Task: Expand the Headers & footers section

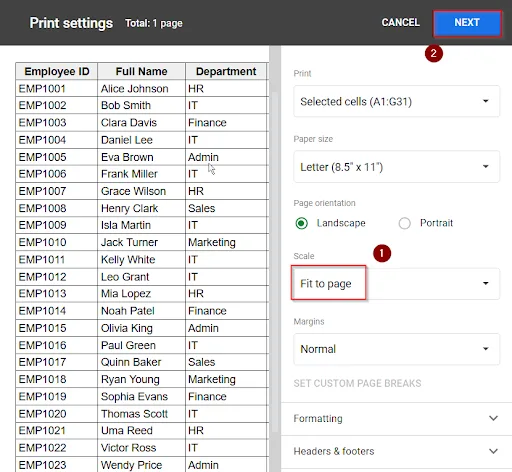Action: point(397,451)
